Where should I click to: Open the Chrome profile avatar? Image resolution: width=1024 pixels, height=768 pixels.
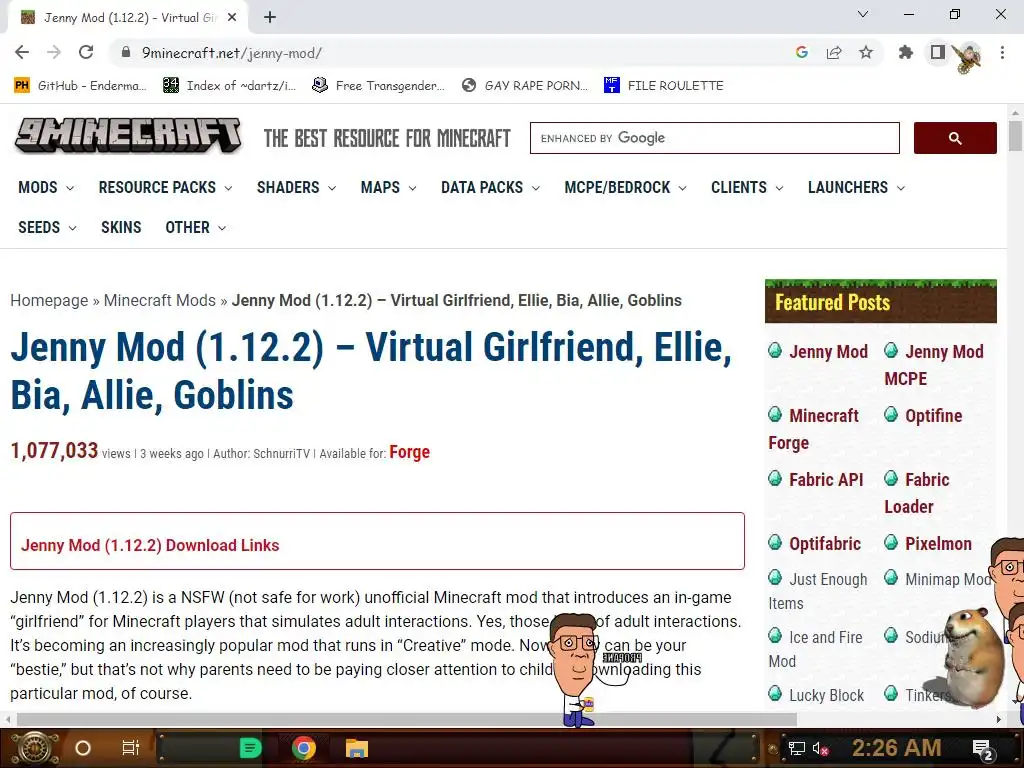click(x=968, y=55)
